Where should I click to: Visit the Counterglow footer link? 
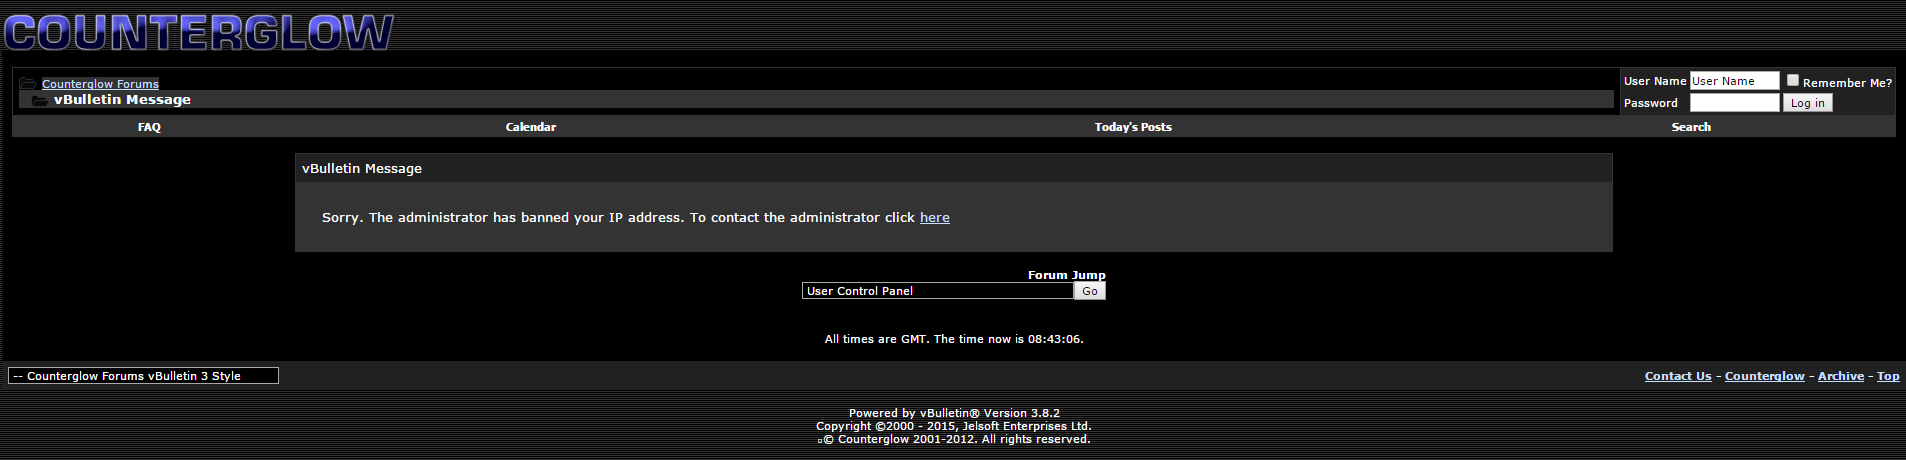[1764, 376]
